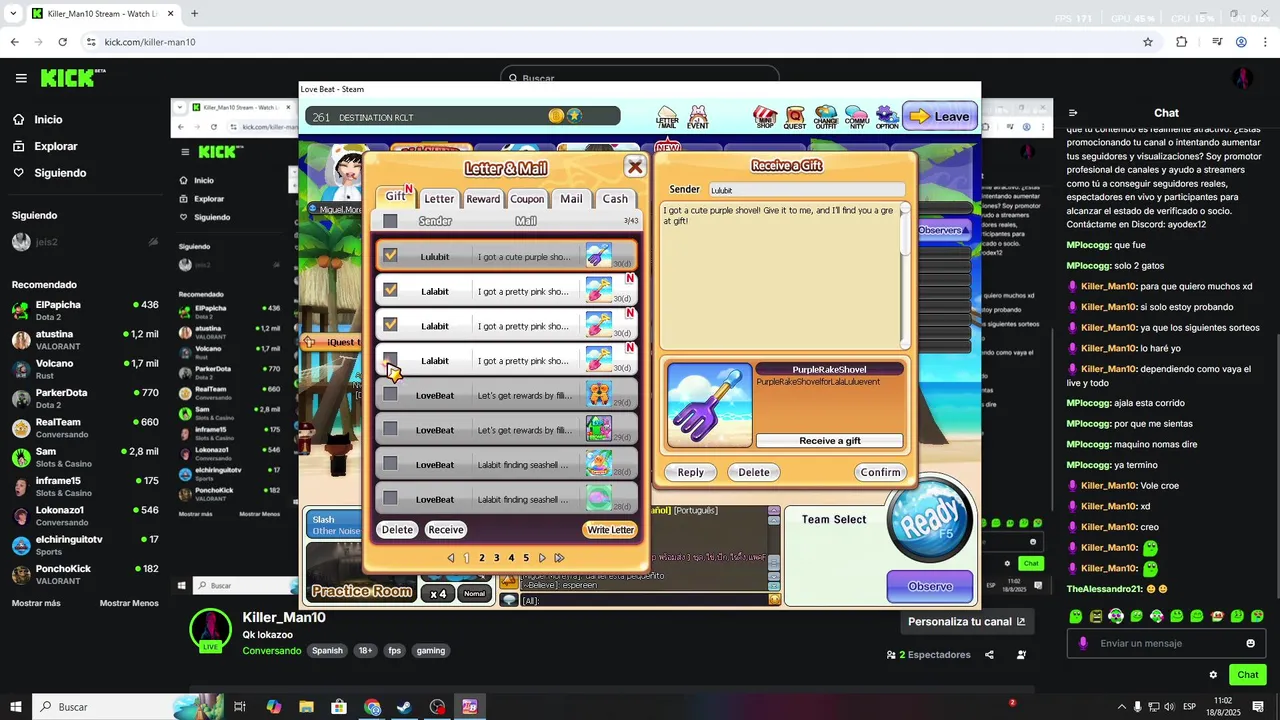This screenshot has height=720, width=1280.
Task: Open Chrome from the taskbar
Action: point(372,707)
